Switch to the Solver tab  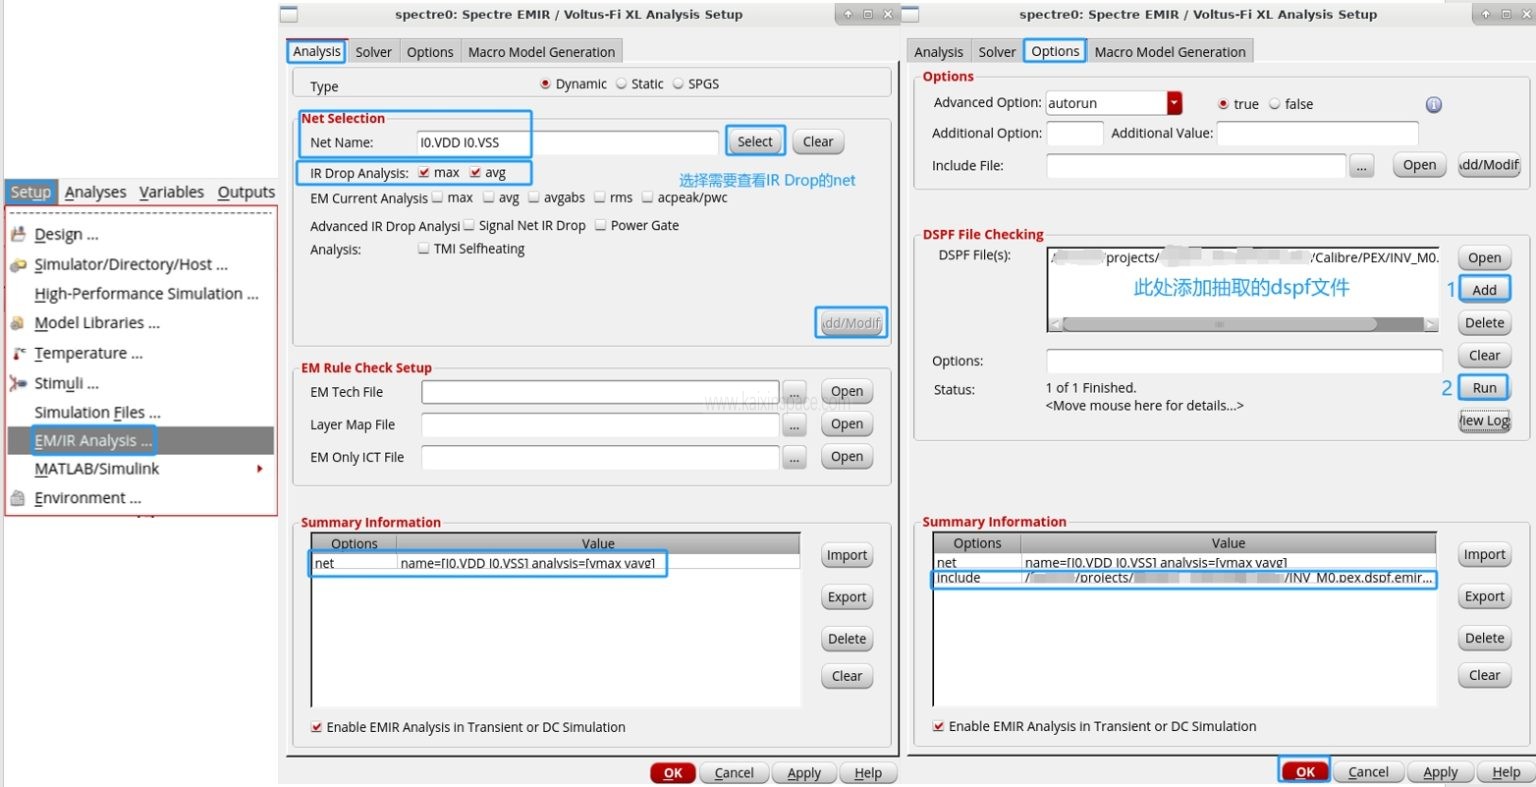(x=373, y=50)
